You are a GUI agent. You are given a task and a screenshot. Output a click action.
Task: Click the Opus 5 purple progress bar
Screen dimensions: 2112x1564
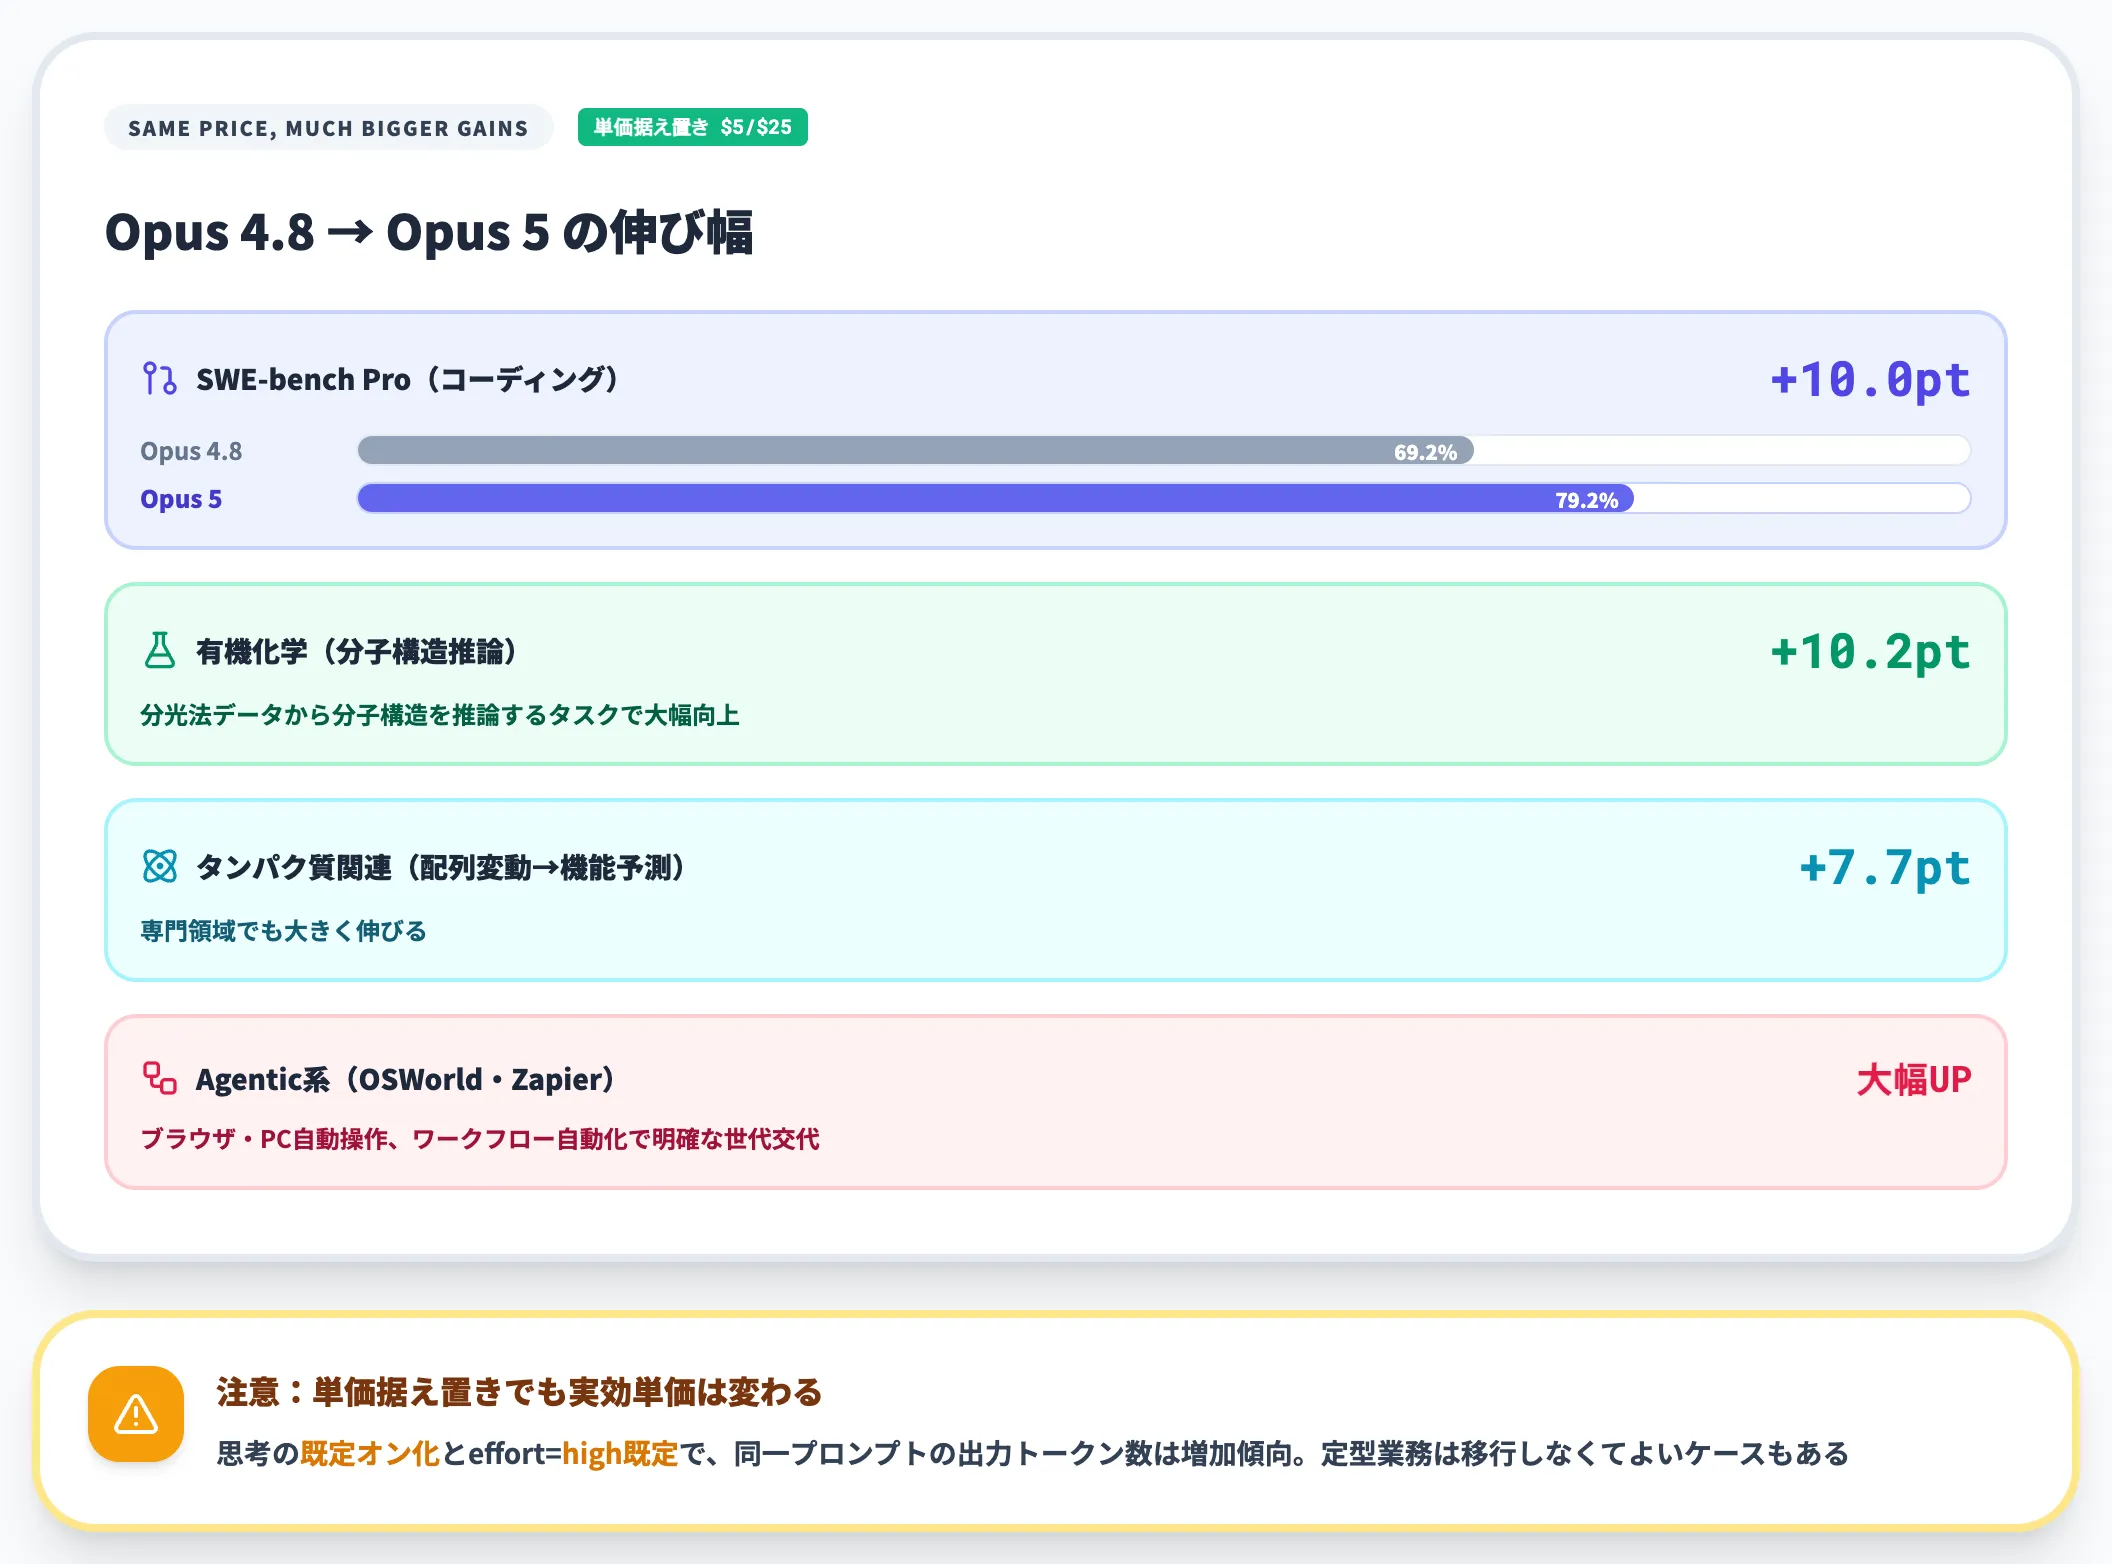click(x=995, y=498)
